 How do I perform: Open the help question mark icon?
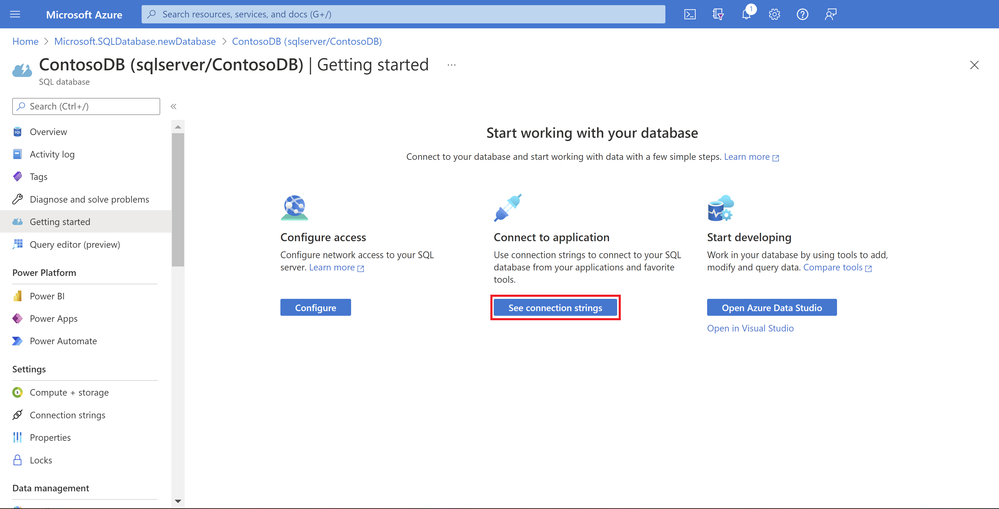click(x=802, y=14)
